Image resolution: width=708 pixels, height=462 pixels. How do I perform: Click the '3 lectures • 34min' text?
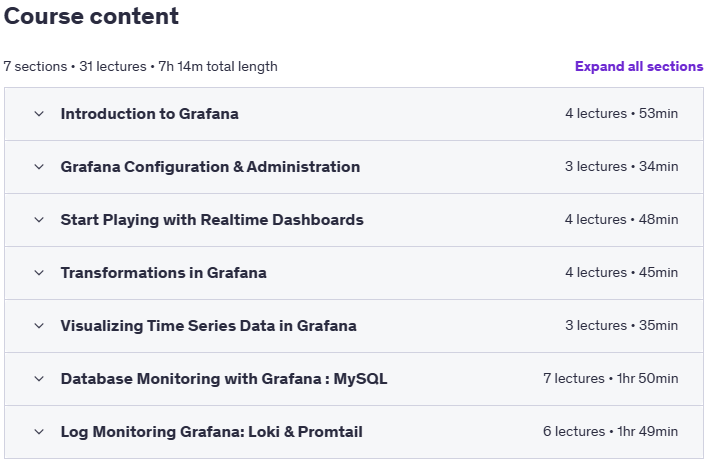pyautogui.click(x=621, y=166)
